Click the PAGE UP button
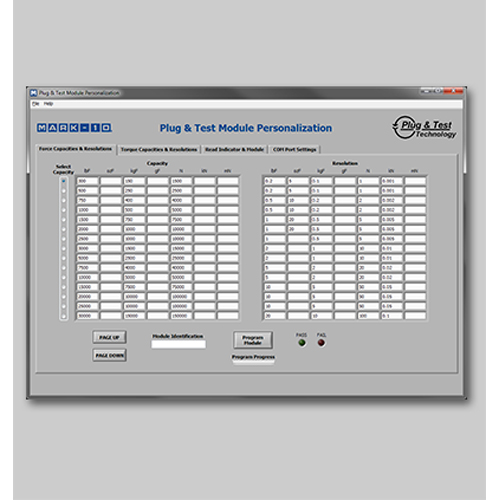The image size is (500, 500). point(109,337)
